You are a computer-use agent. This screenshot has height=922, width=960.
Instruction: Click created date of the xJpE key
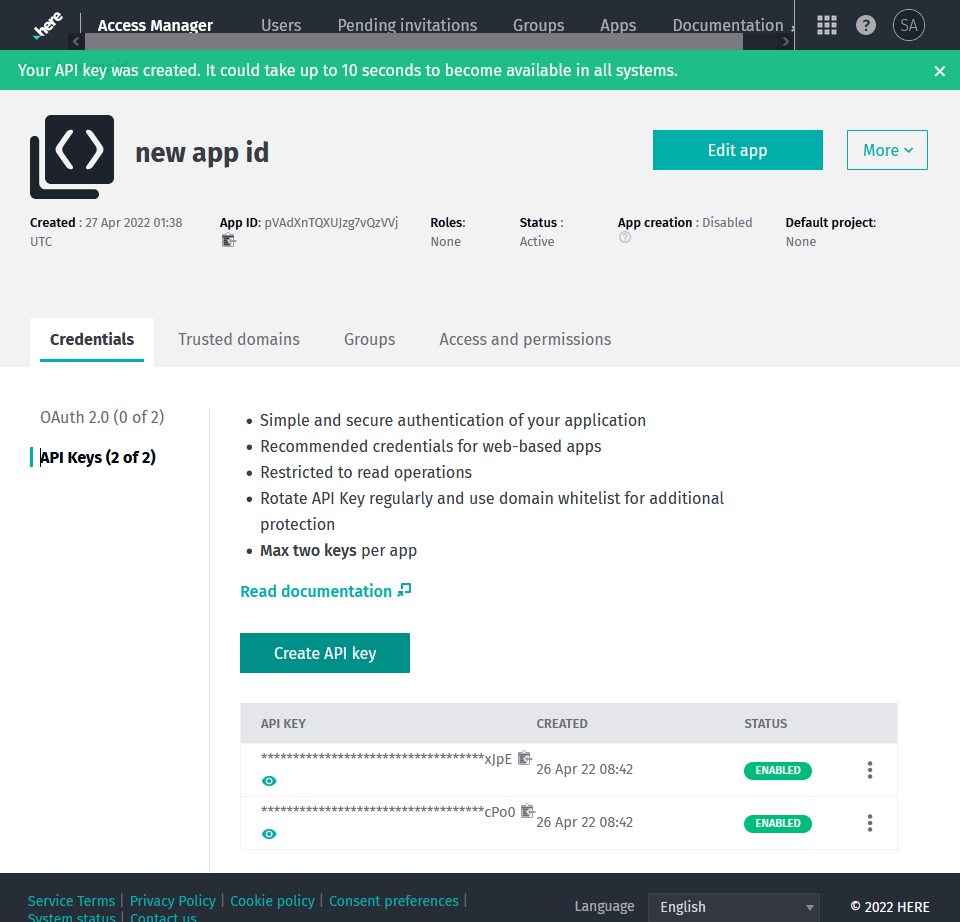tap(585, 770)
